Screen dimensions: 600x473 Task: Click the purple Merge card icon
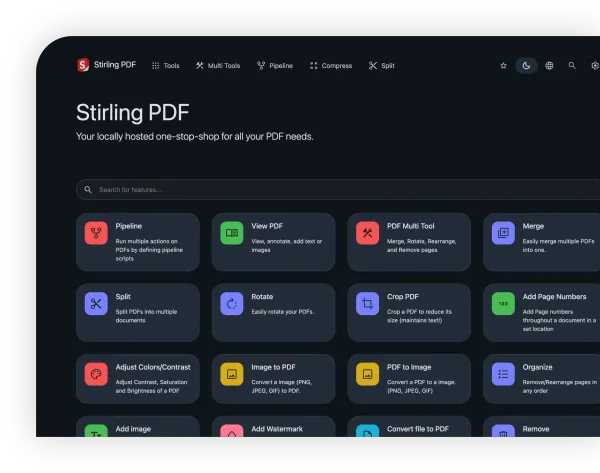tap(503, 233)
